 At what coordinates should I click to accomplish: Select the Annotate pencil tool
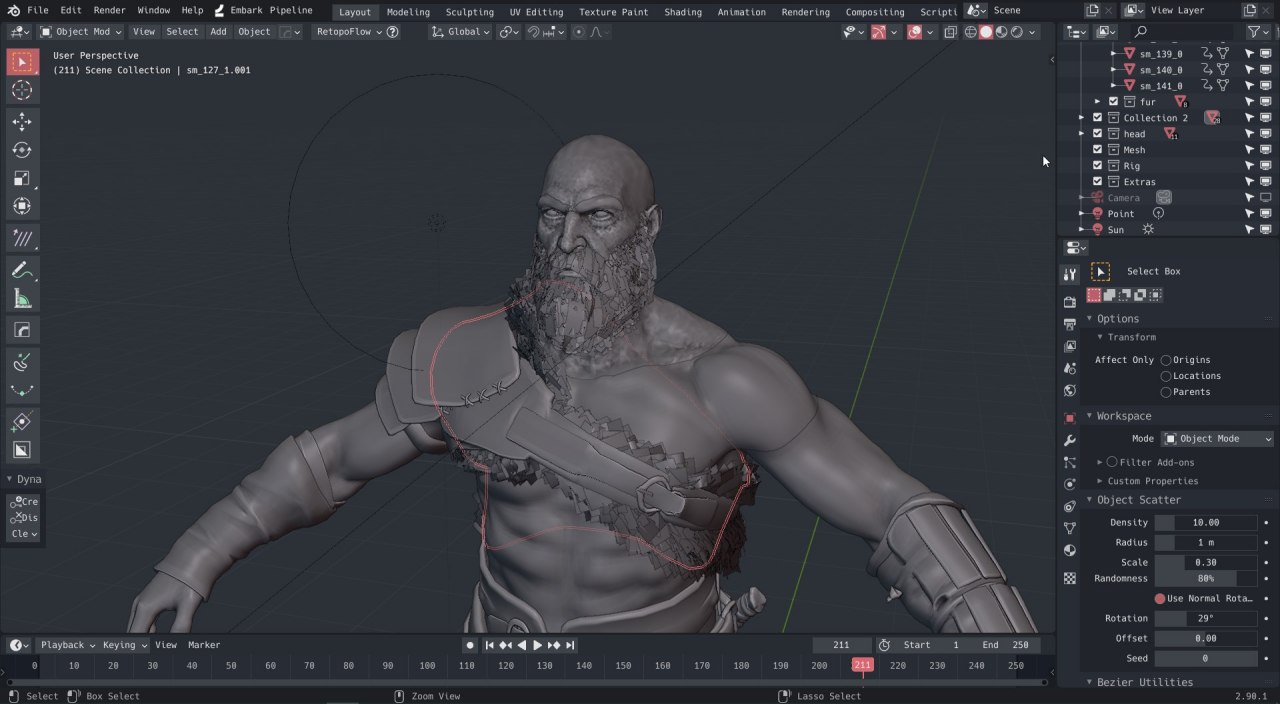[22, 270]
